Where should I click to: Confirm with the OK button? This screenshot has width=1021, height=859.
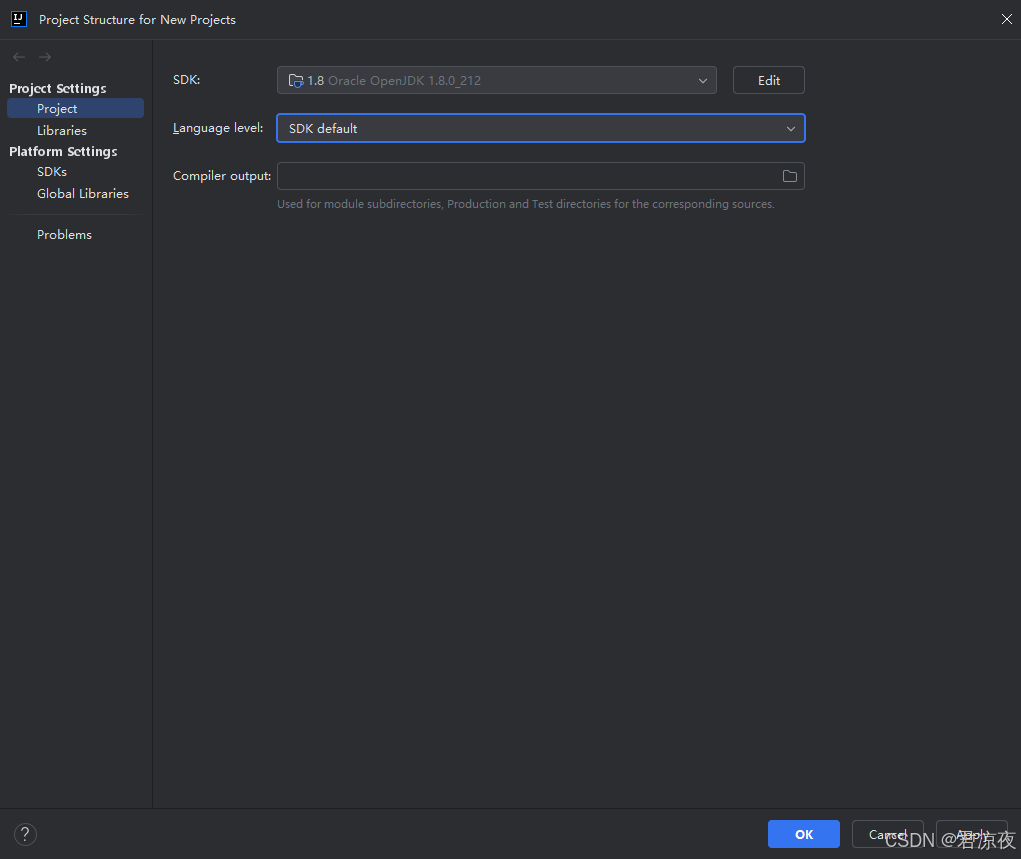point(803,834)
